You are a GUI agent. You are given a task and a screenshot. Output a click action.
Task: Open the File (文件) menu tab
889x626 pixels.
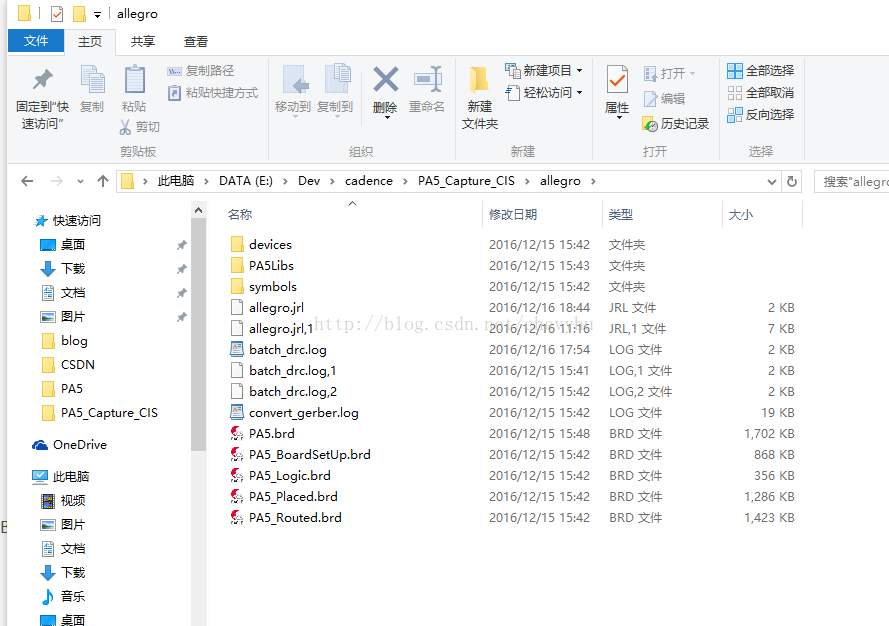click(36, 41)
